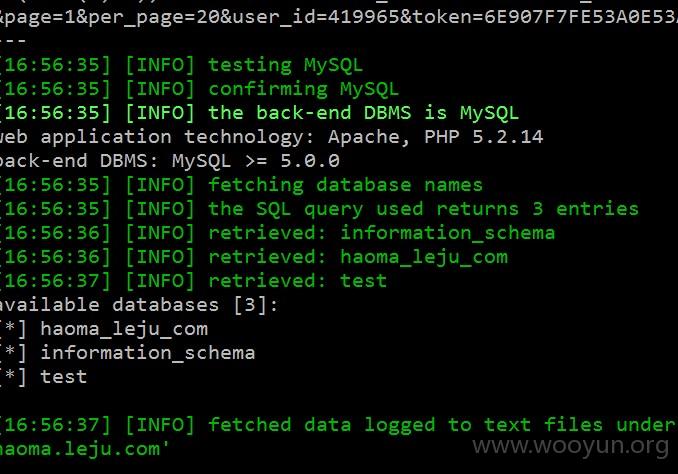Click the 'back-end DBMS: MySQL >= 5.0.0' line

170,161
